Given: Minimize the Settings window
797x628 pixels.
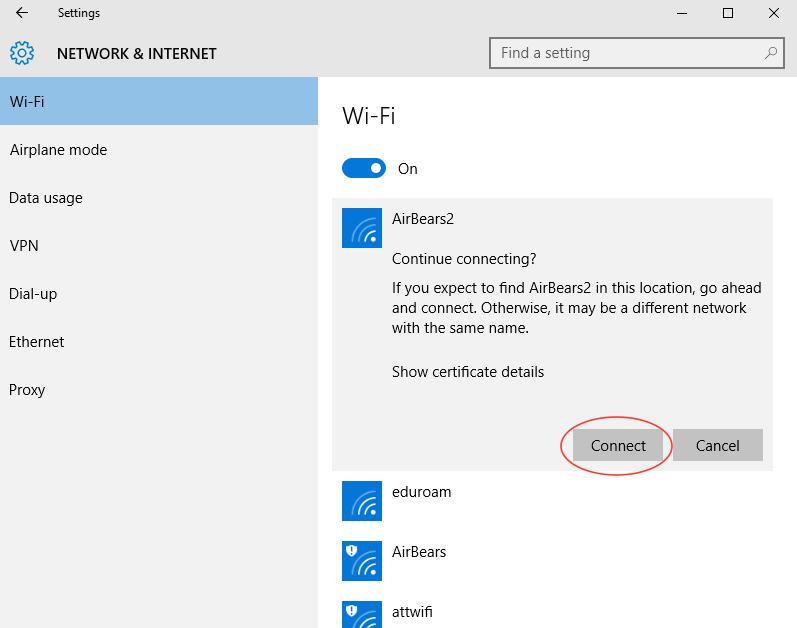Looking at the screenshot, I should [x=682, y=13].
